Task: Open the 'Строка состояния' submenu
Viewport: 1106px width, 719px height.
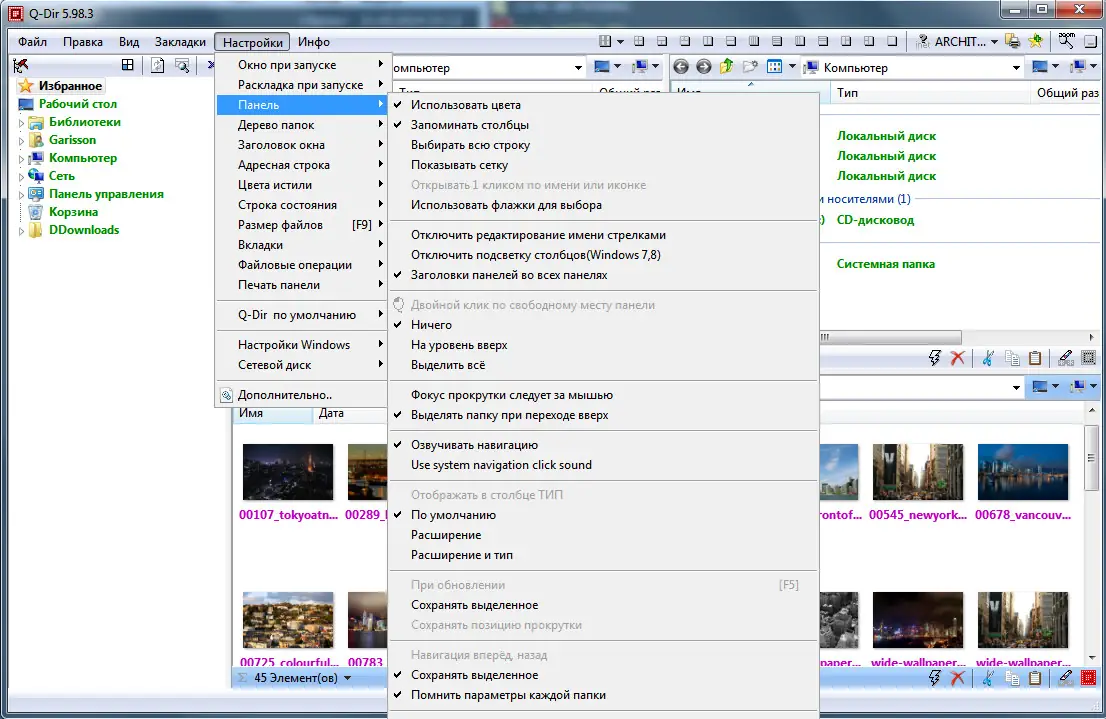Action: click(x=302, y=205)
